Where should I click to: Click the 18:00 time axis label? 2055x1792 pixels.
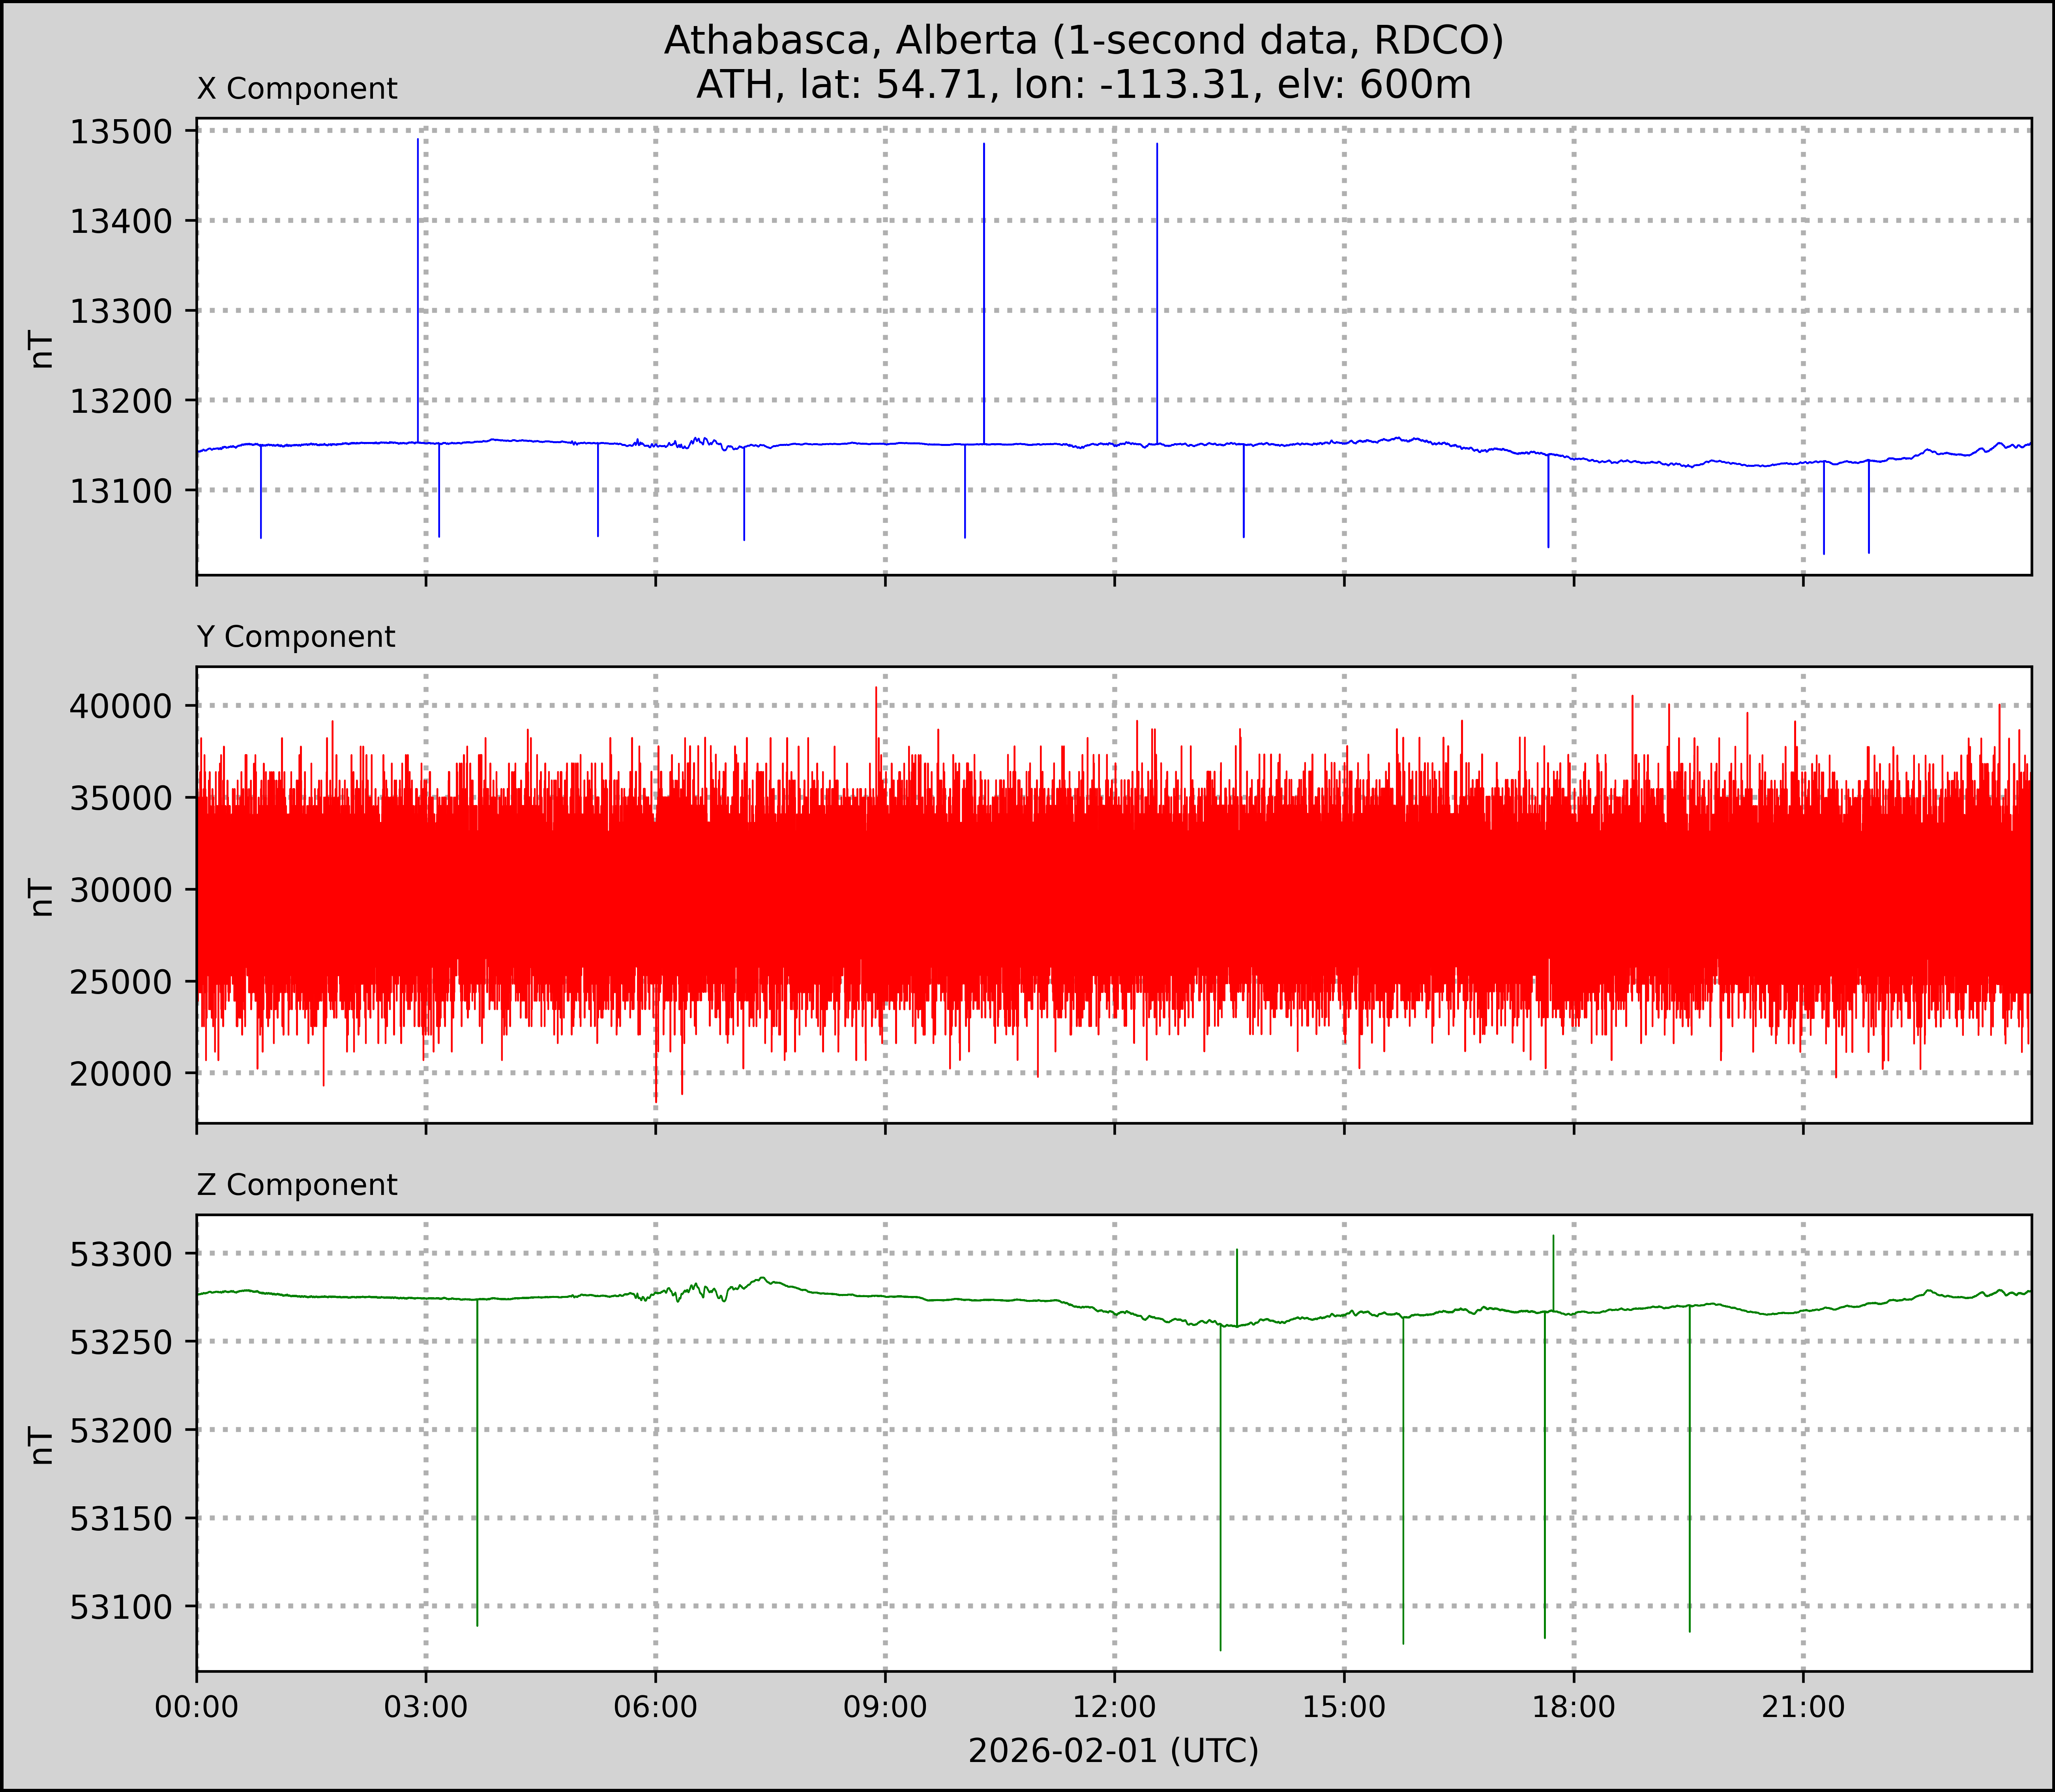coord(1573,1708)
